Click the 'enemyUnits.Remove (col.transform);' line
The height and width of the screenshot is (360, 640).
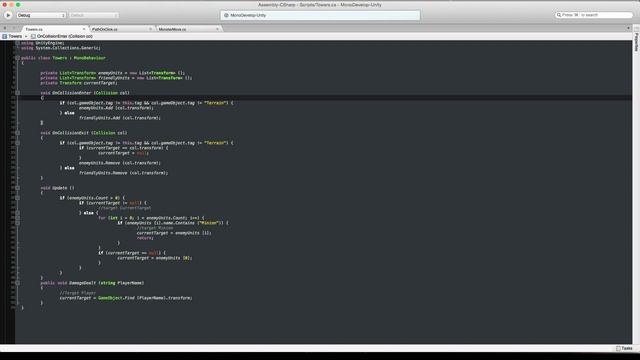[x=120, y=163]
